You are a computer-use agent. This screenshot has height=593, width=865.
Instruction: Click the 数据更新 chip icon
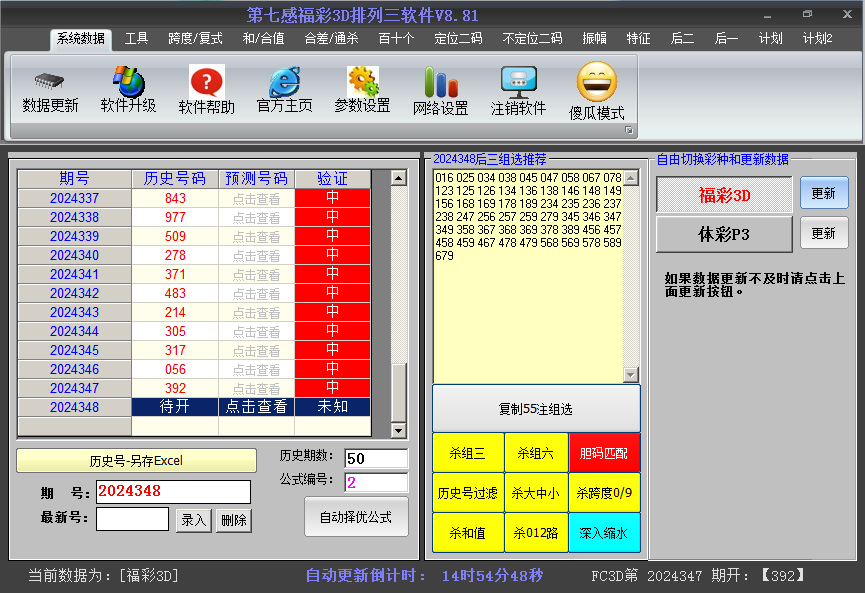click(x=50, y=81)
